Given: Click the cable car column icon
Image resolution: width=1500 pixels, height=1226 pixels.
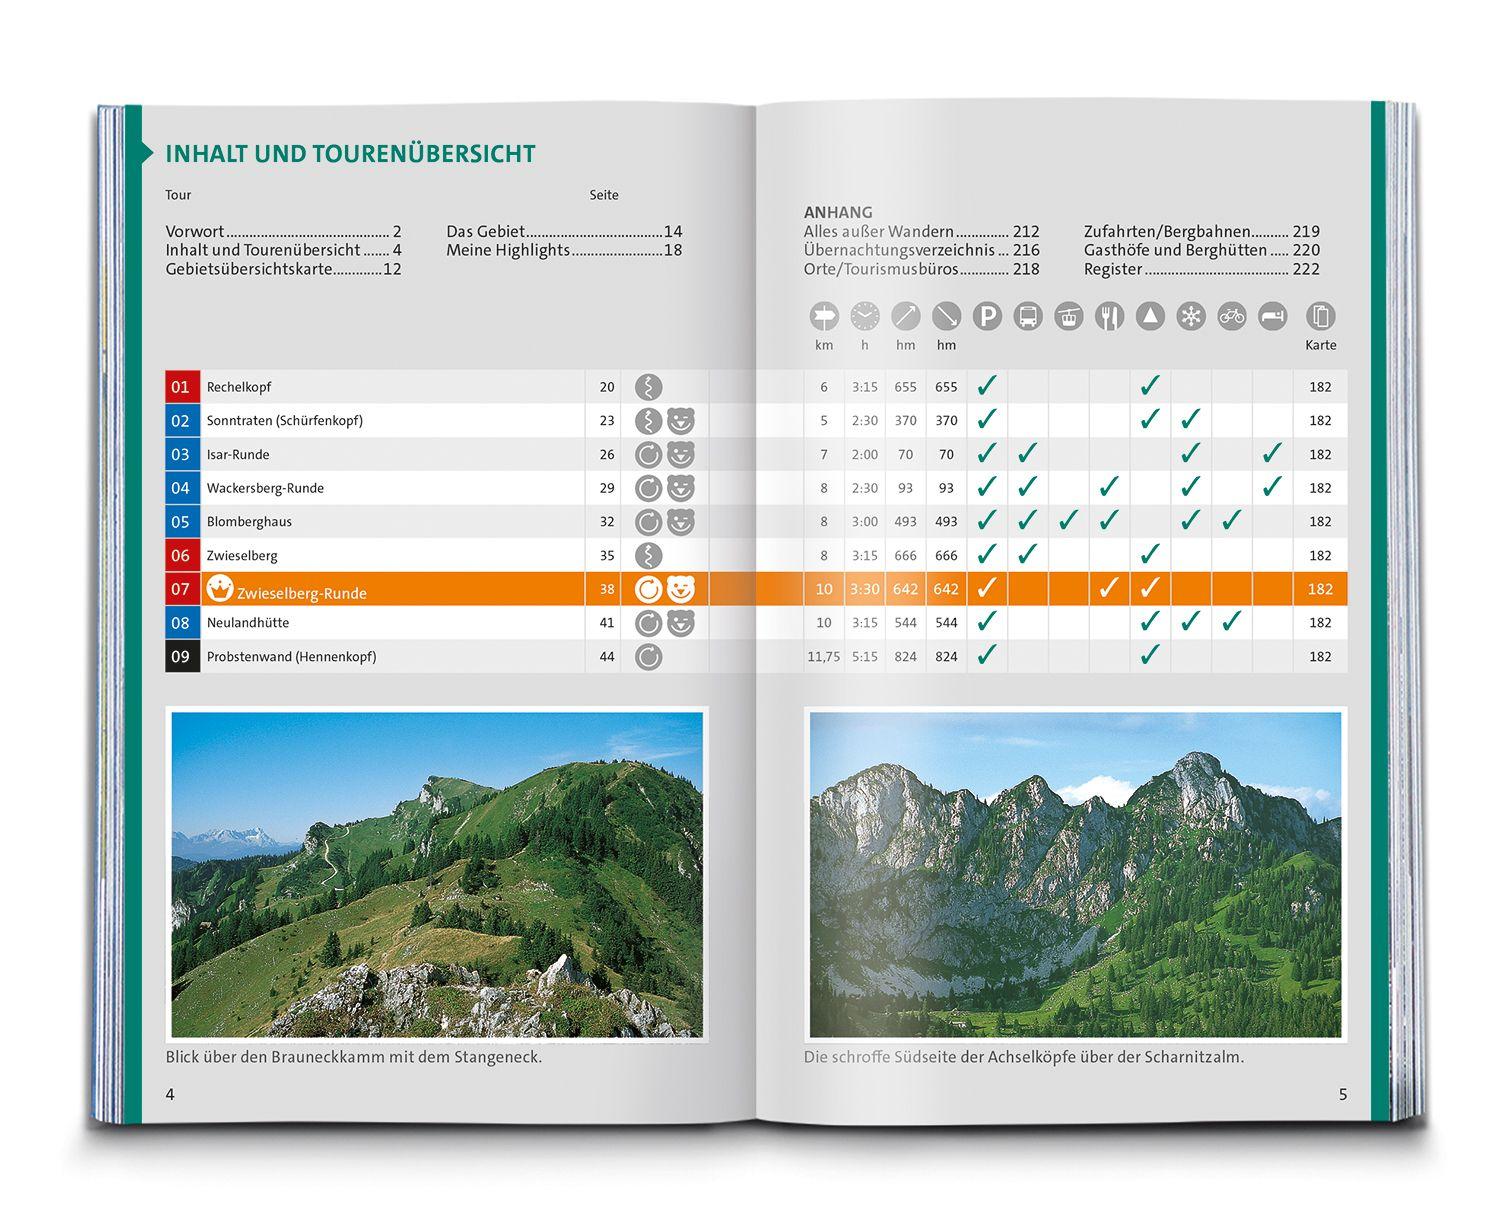Looking at the screenshot, I should pos(1069,317).
